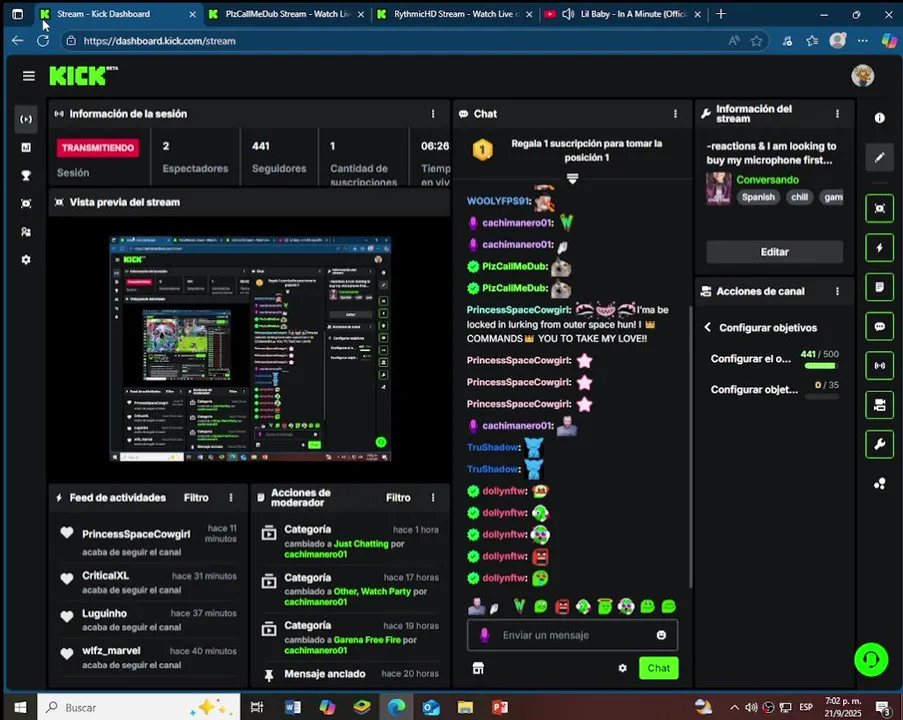Click the browser back arrow
The height and width of the screenshot is (720, 903).
click(17, 40)
